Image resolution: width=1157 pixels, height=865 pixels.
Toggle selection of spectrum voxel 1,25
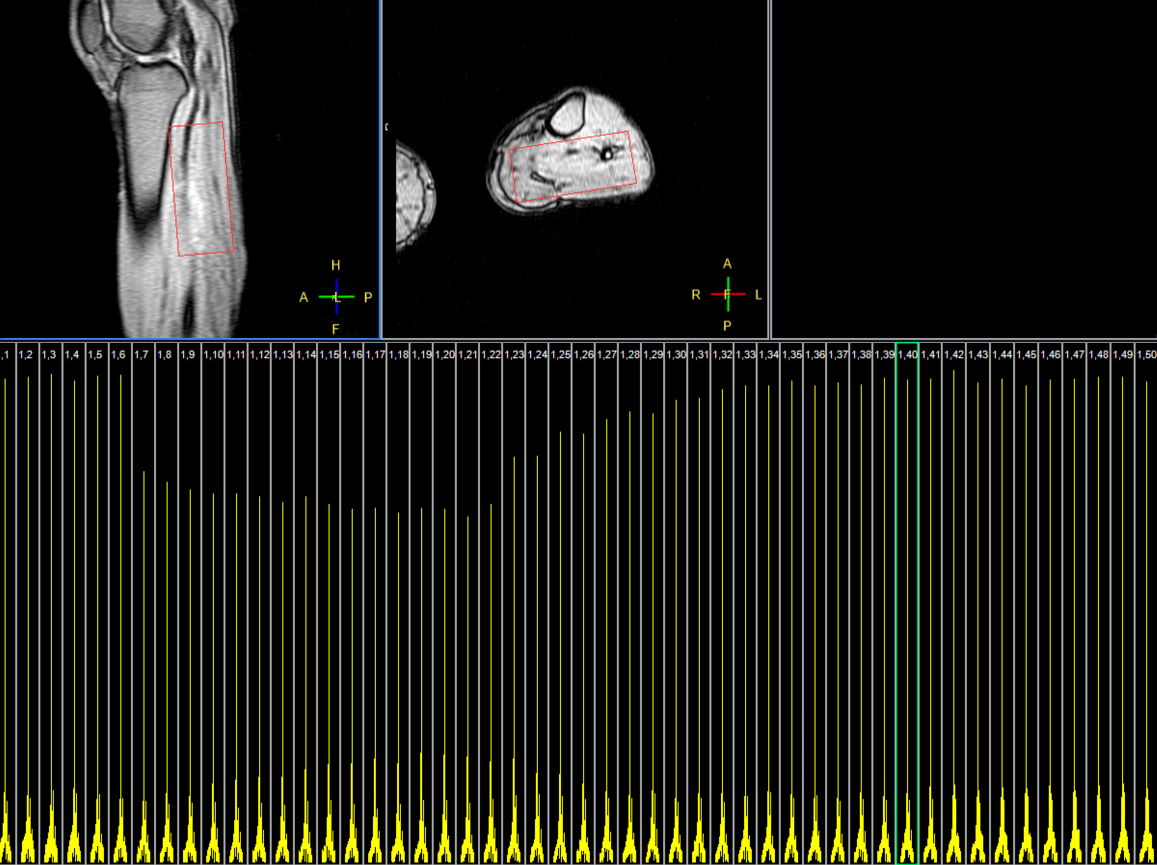point(561,354)
